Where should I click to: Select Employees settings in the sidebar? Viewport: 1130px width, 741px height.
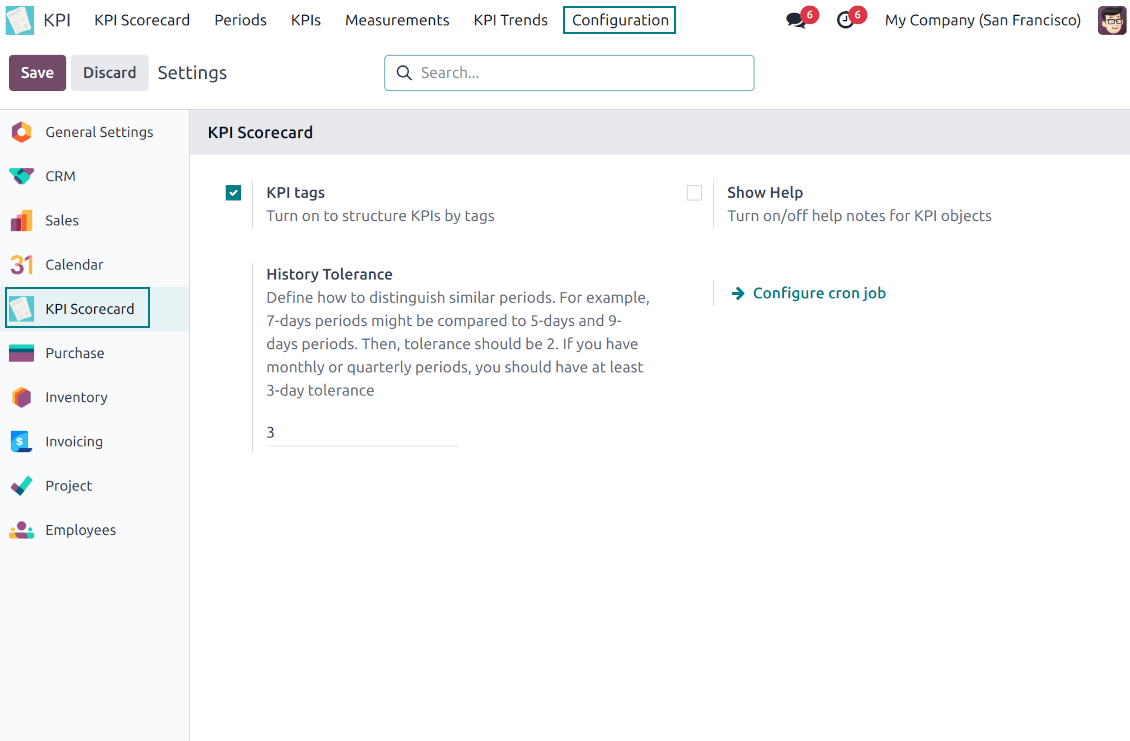(80, 530)
